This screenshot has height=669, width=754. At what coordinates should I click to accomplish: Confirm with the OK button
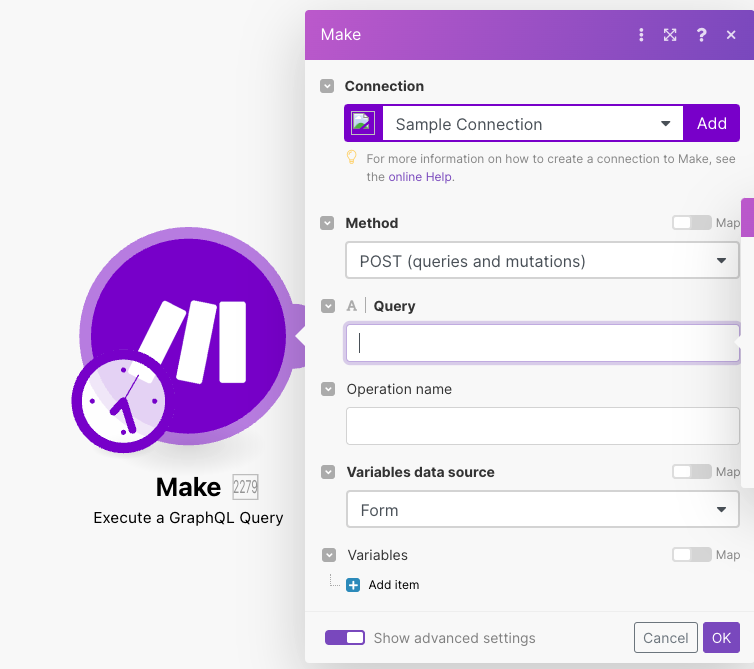[x=721, y=638]
